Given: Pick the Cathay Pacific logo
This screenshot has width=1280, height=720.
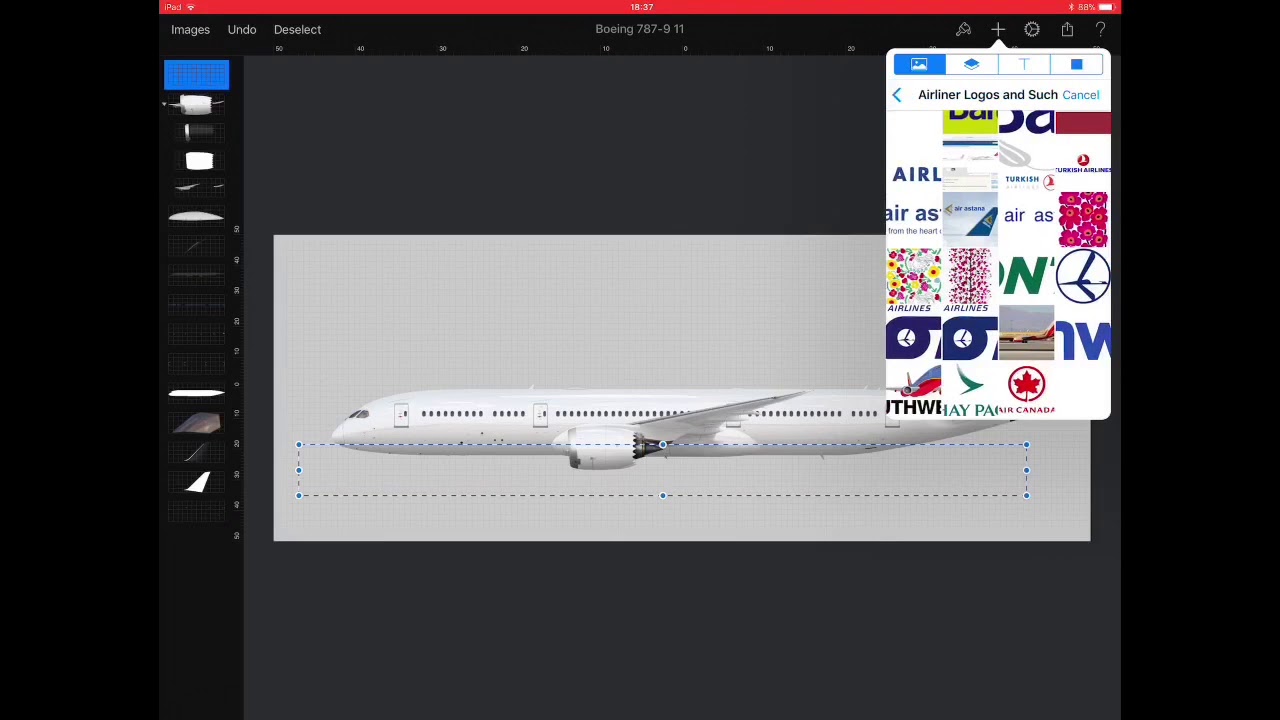Looking at the screenshot, I should coord(970,390).
